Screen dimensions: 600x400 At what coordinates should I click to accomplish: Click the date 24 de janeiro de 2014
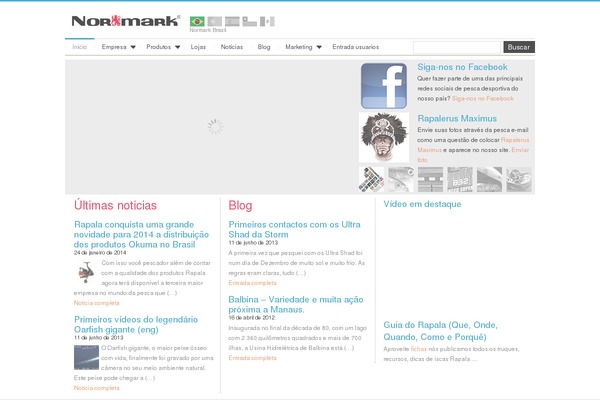(x=100, y=253)
